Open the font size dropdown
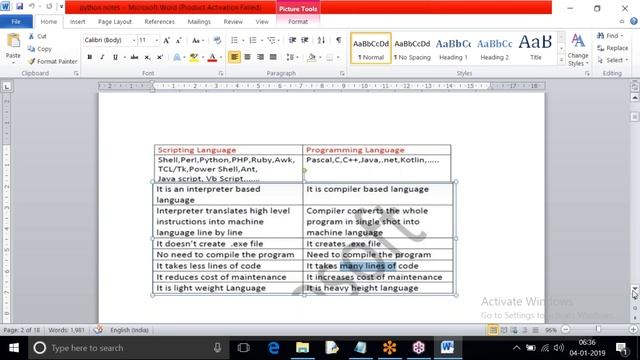Viewport: 640px width, 360px height. (x=156, y=40)
